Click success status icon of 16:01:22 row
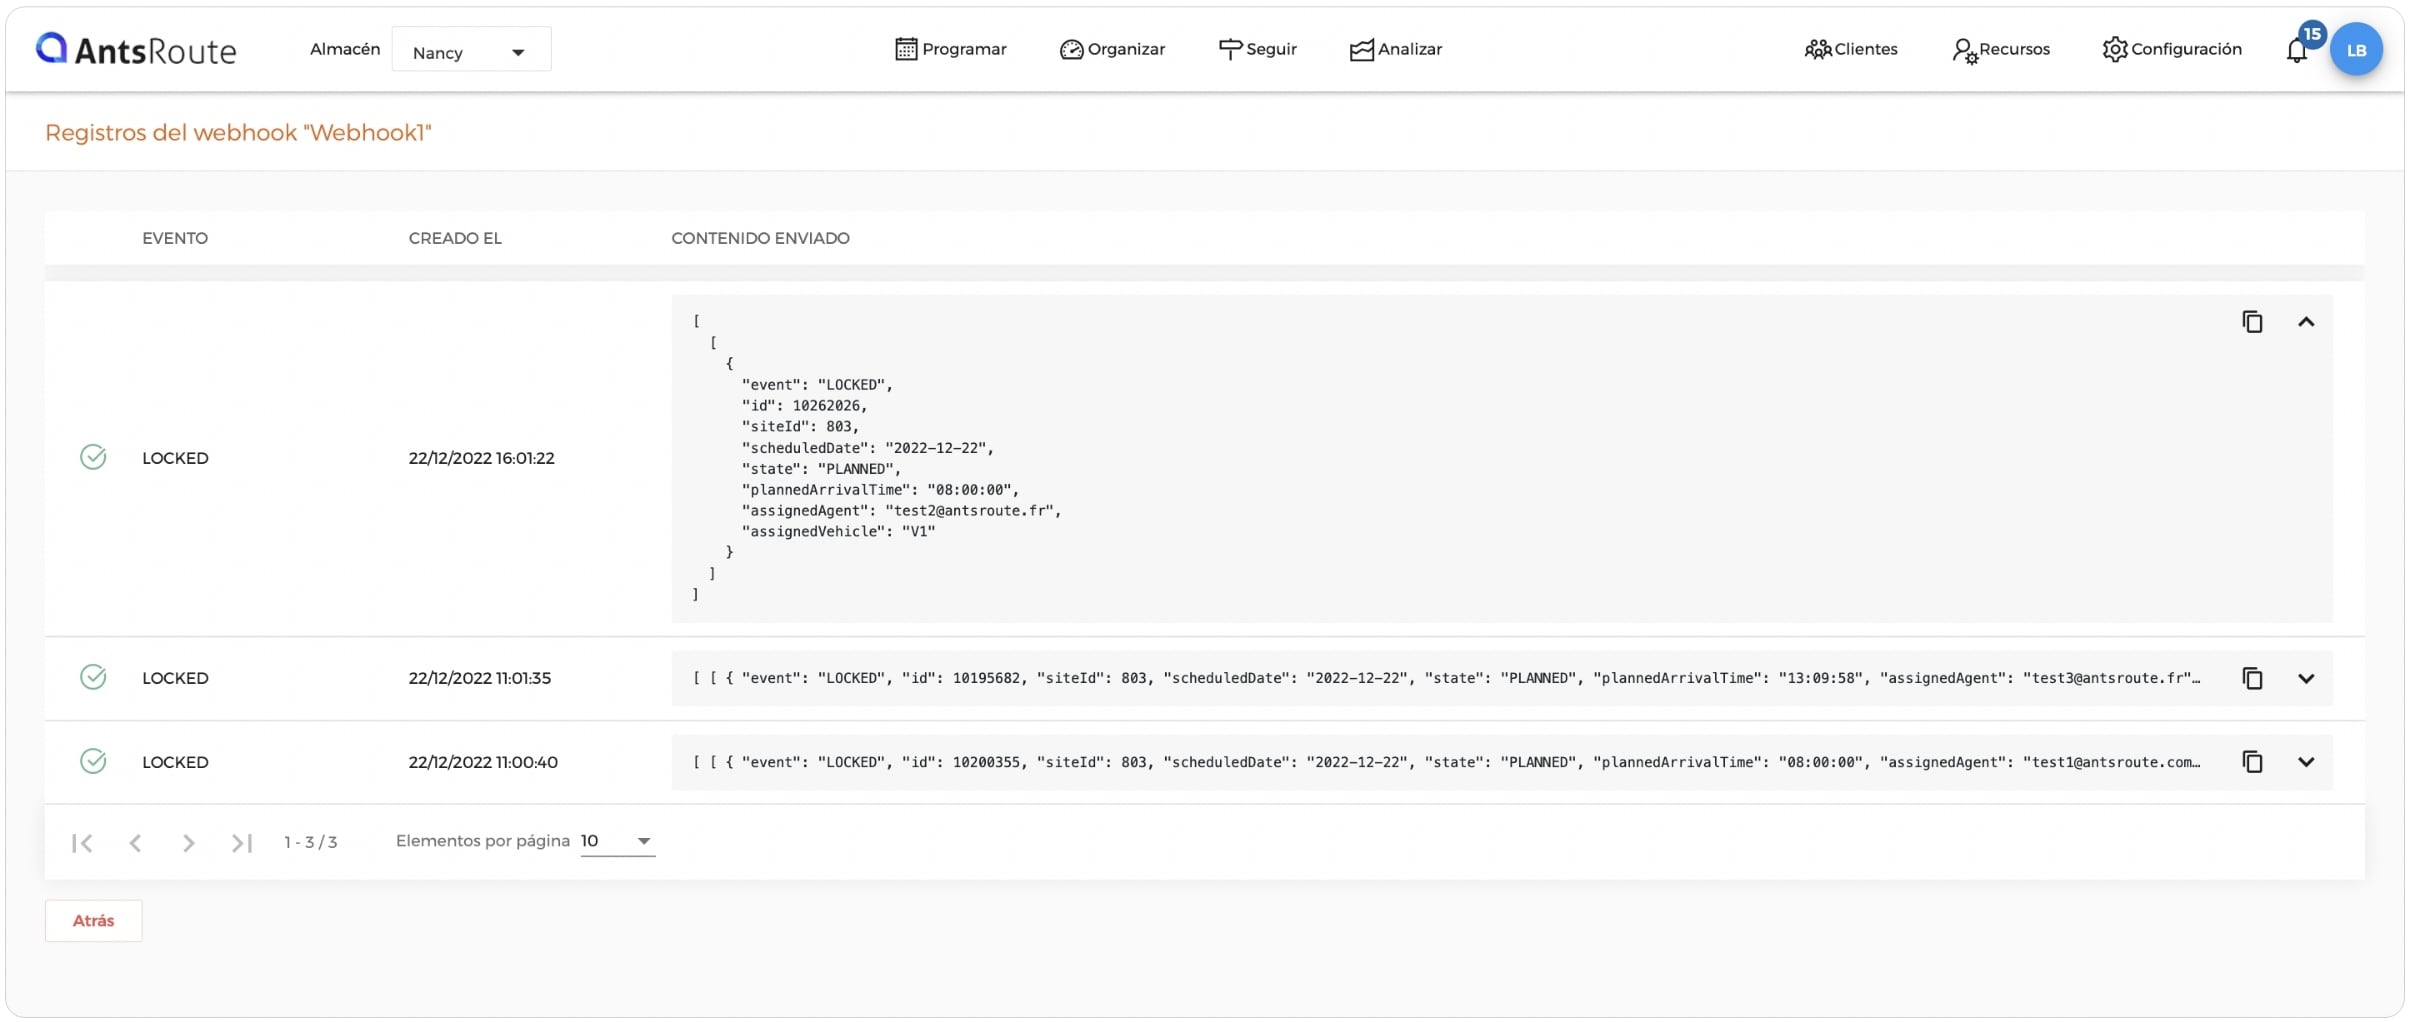Viewport: 2410px width, 1022px height. coord(93,457)
